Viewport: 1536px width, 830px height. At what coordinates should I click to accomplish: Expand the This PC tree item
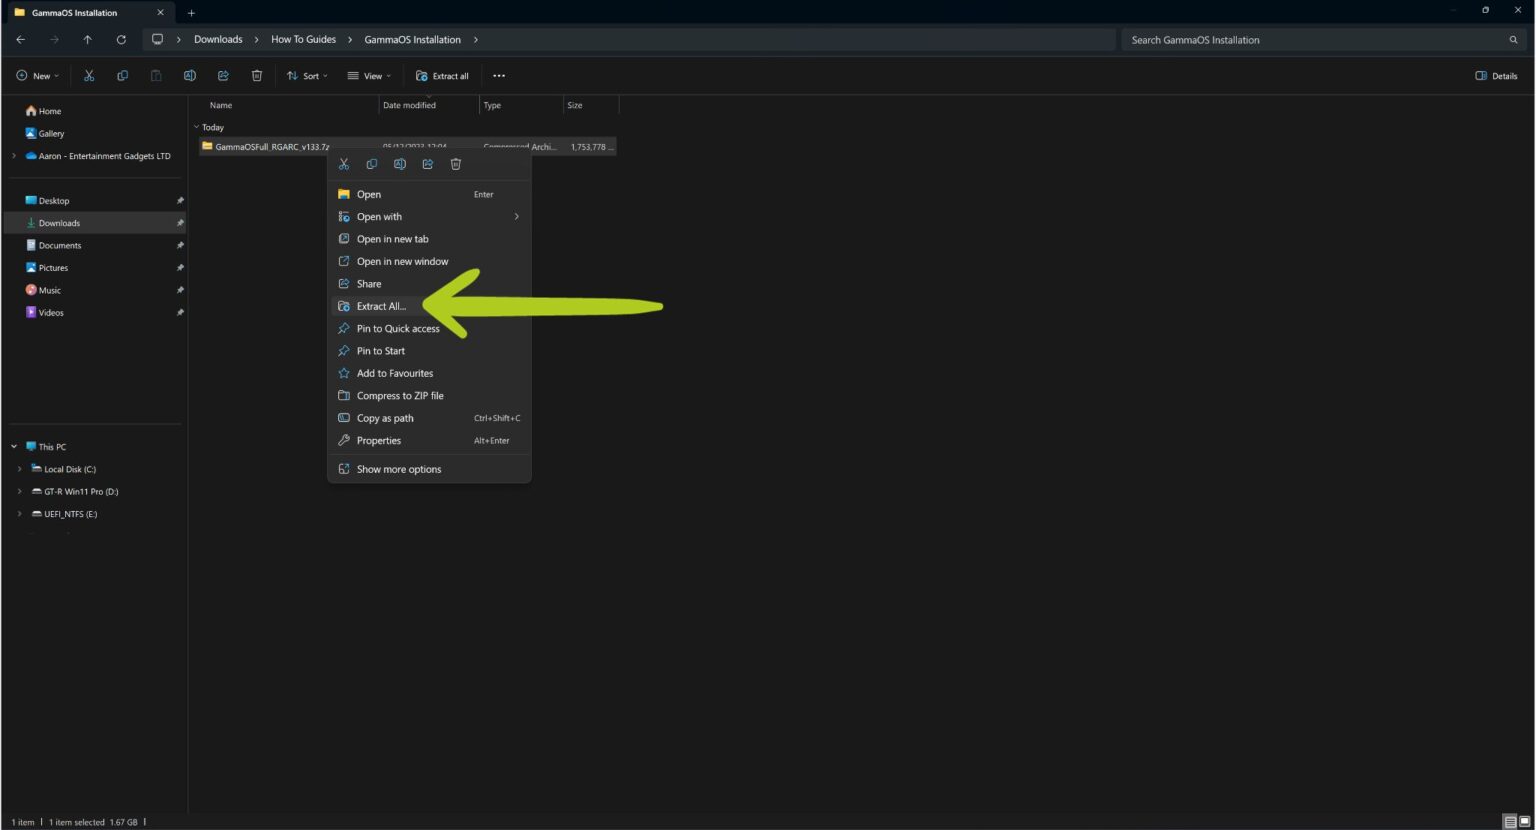click(x=14, y=446)
